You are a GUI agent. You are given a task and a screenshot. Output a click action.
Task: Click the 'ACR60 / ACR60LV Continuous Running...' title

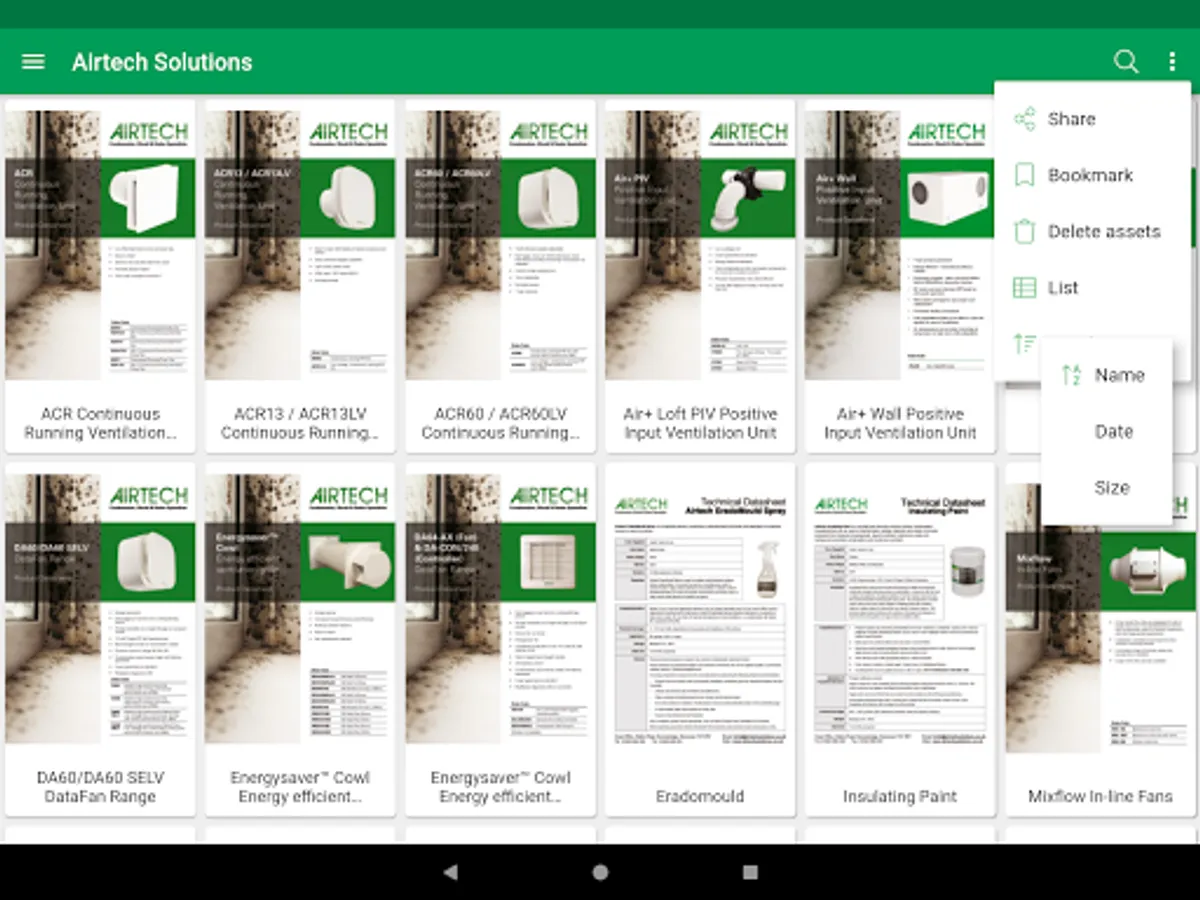pos(500,423)
